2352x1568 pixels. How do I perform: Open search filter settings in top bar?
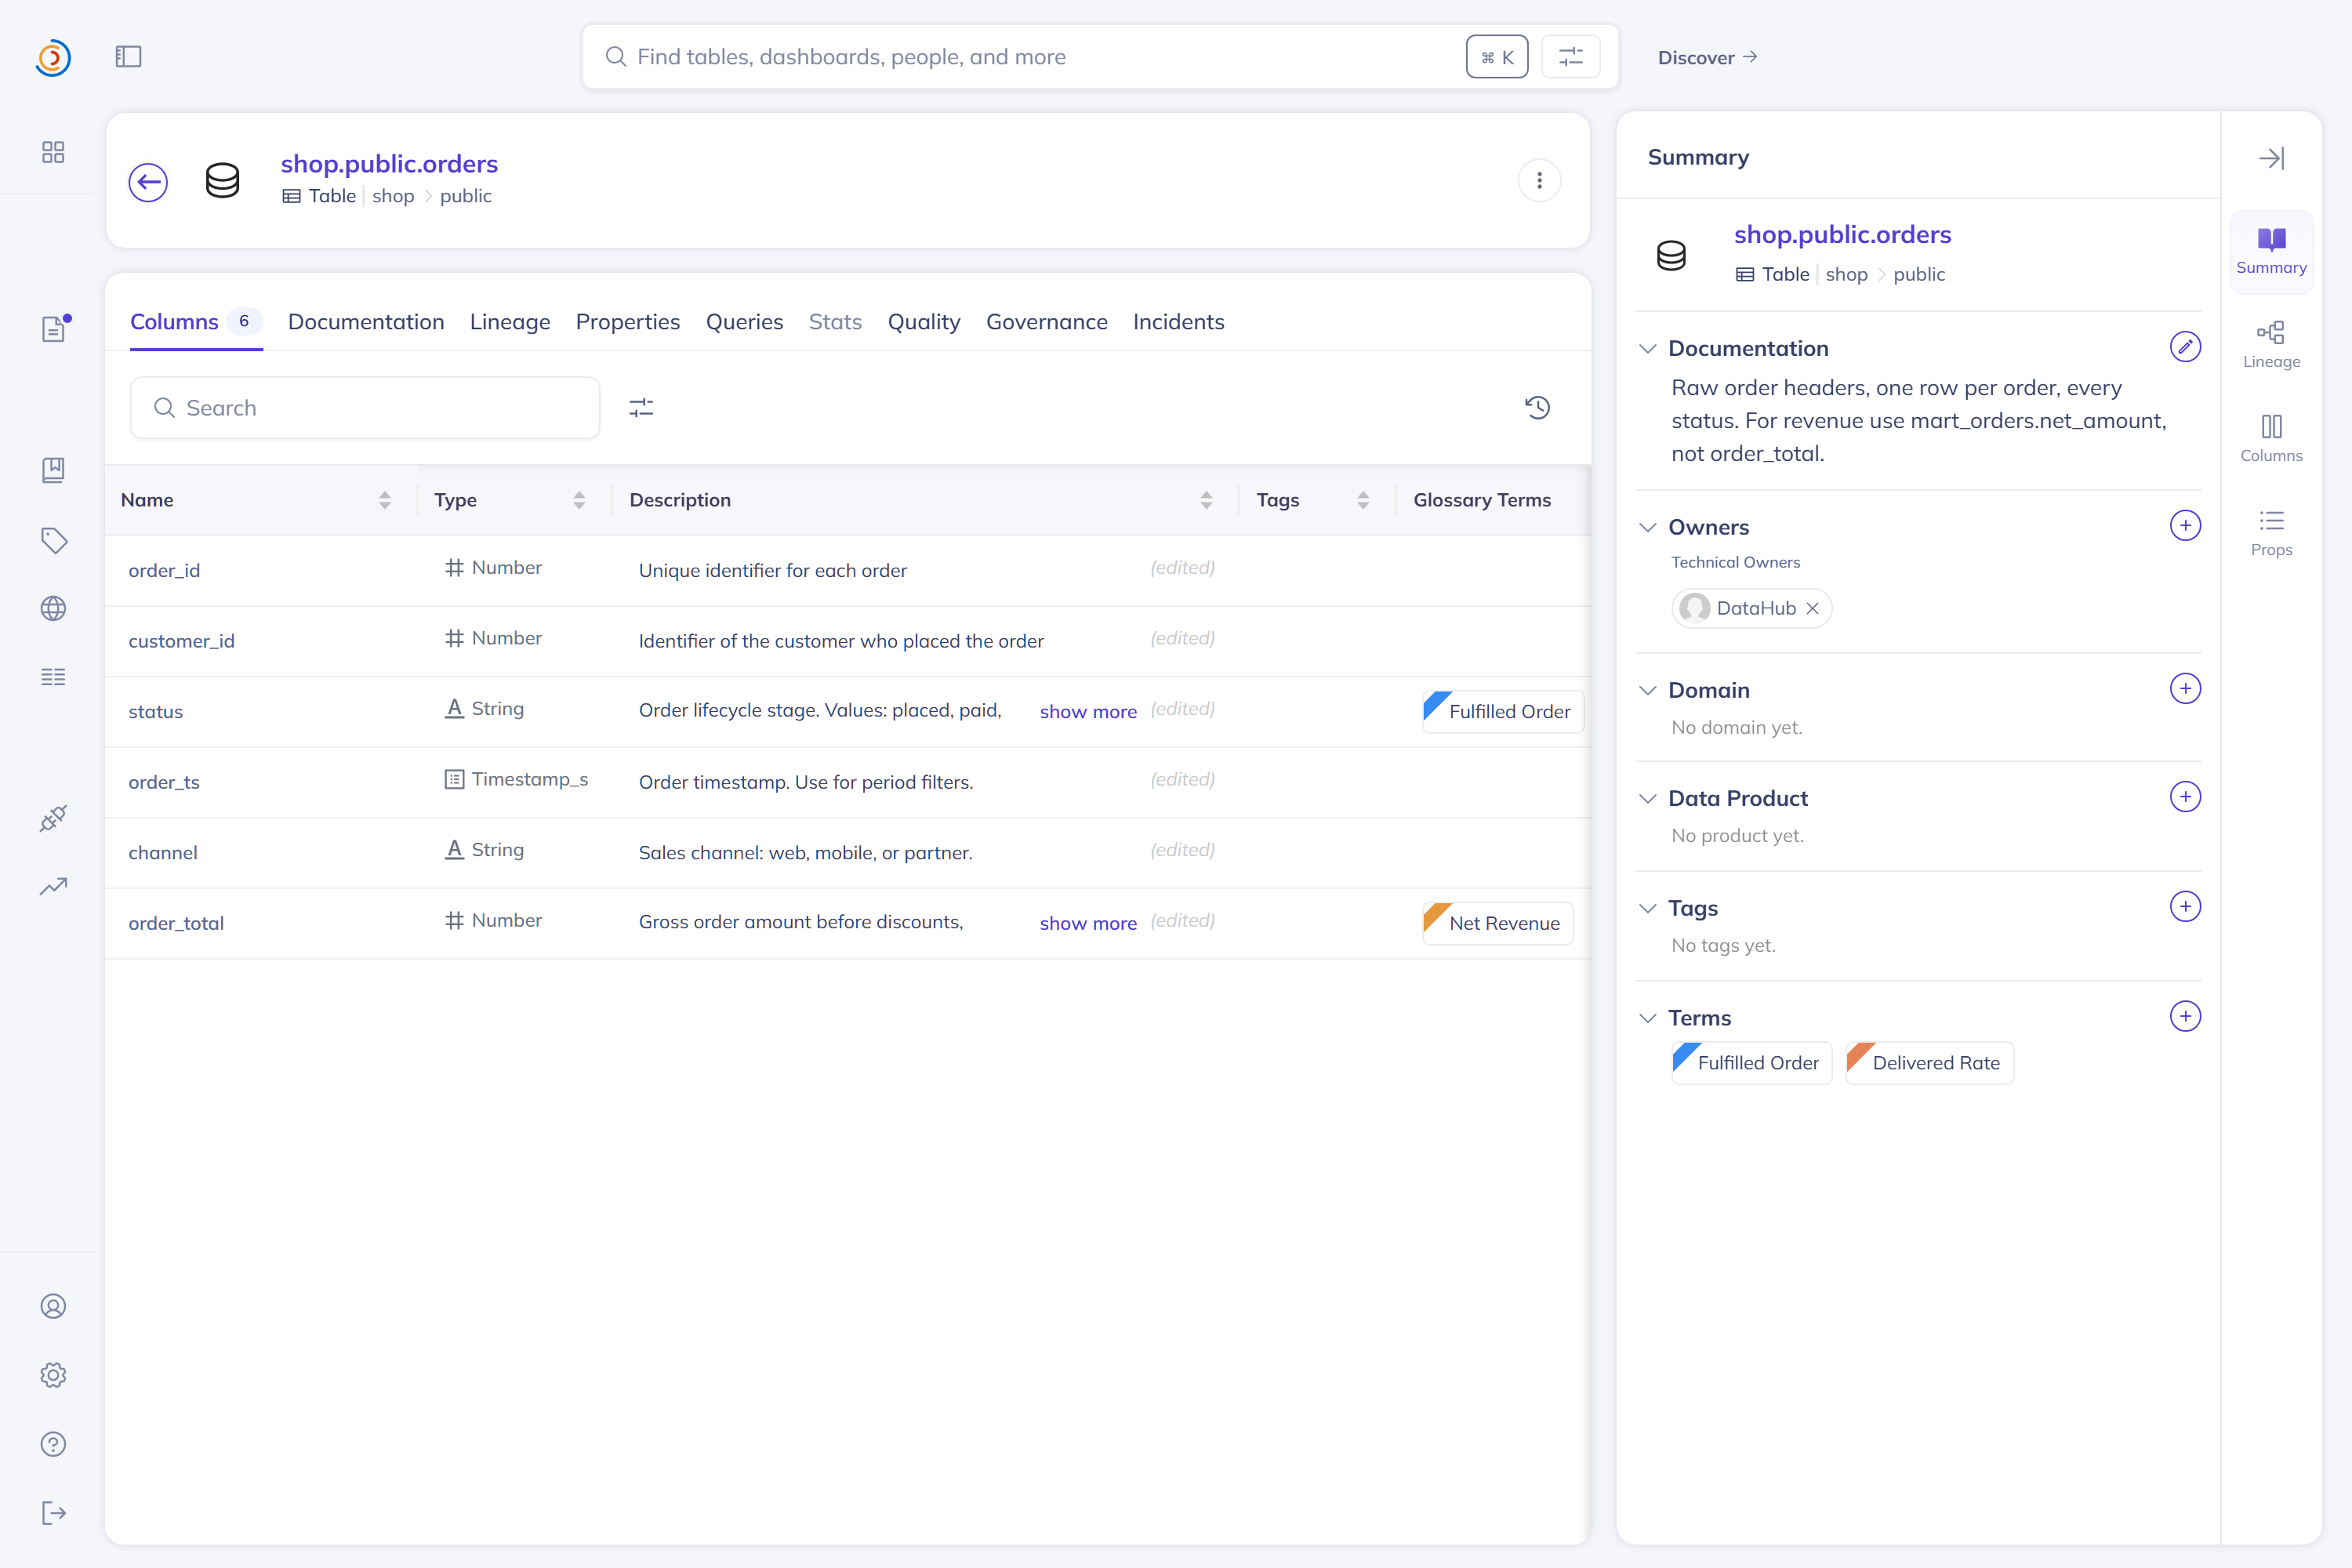[1571, 57]
